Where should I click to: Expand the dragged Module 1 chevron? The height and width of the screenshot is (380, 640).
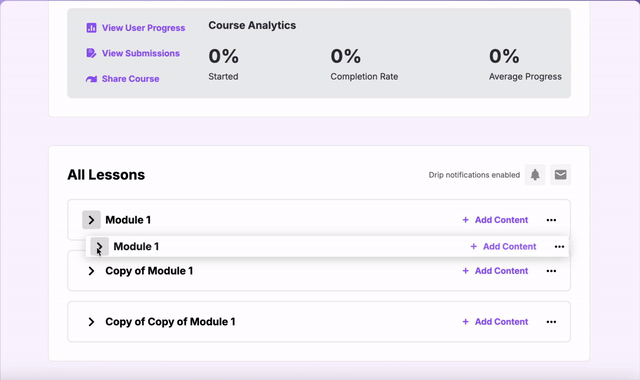pos(99,247)
